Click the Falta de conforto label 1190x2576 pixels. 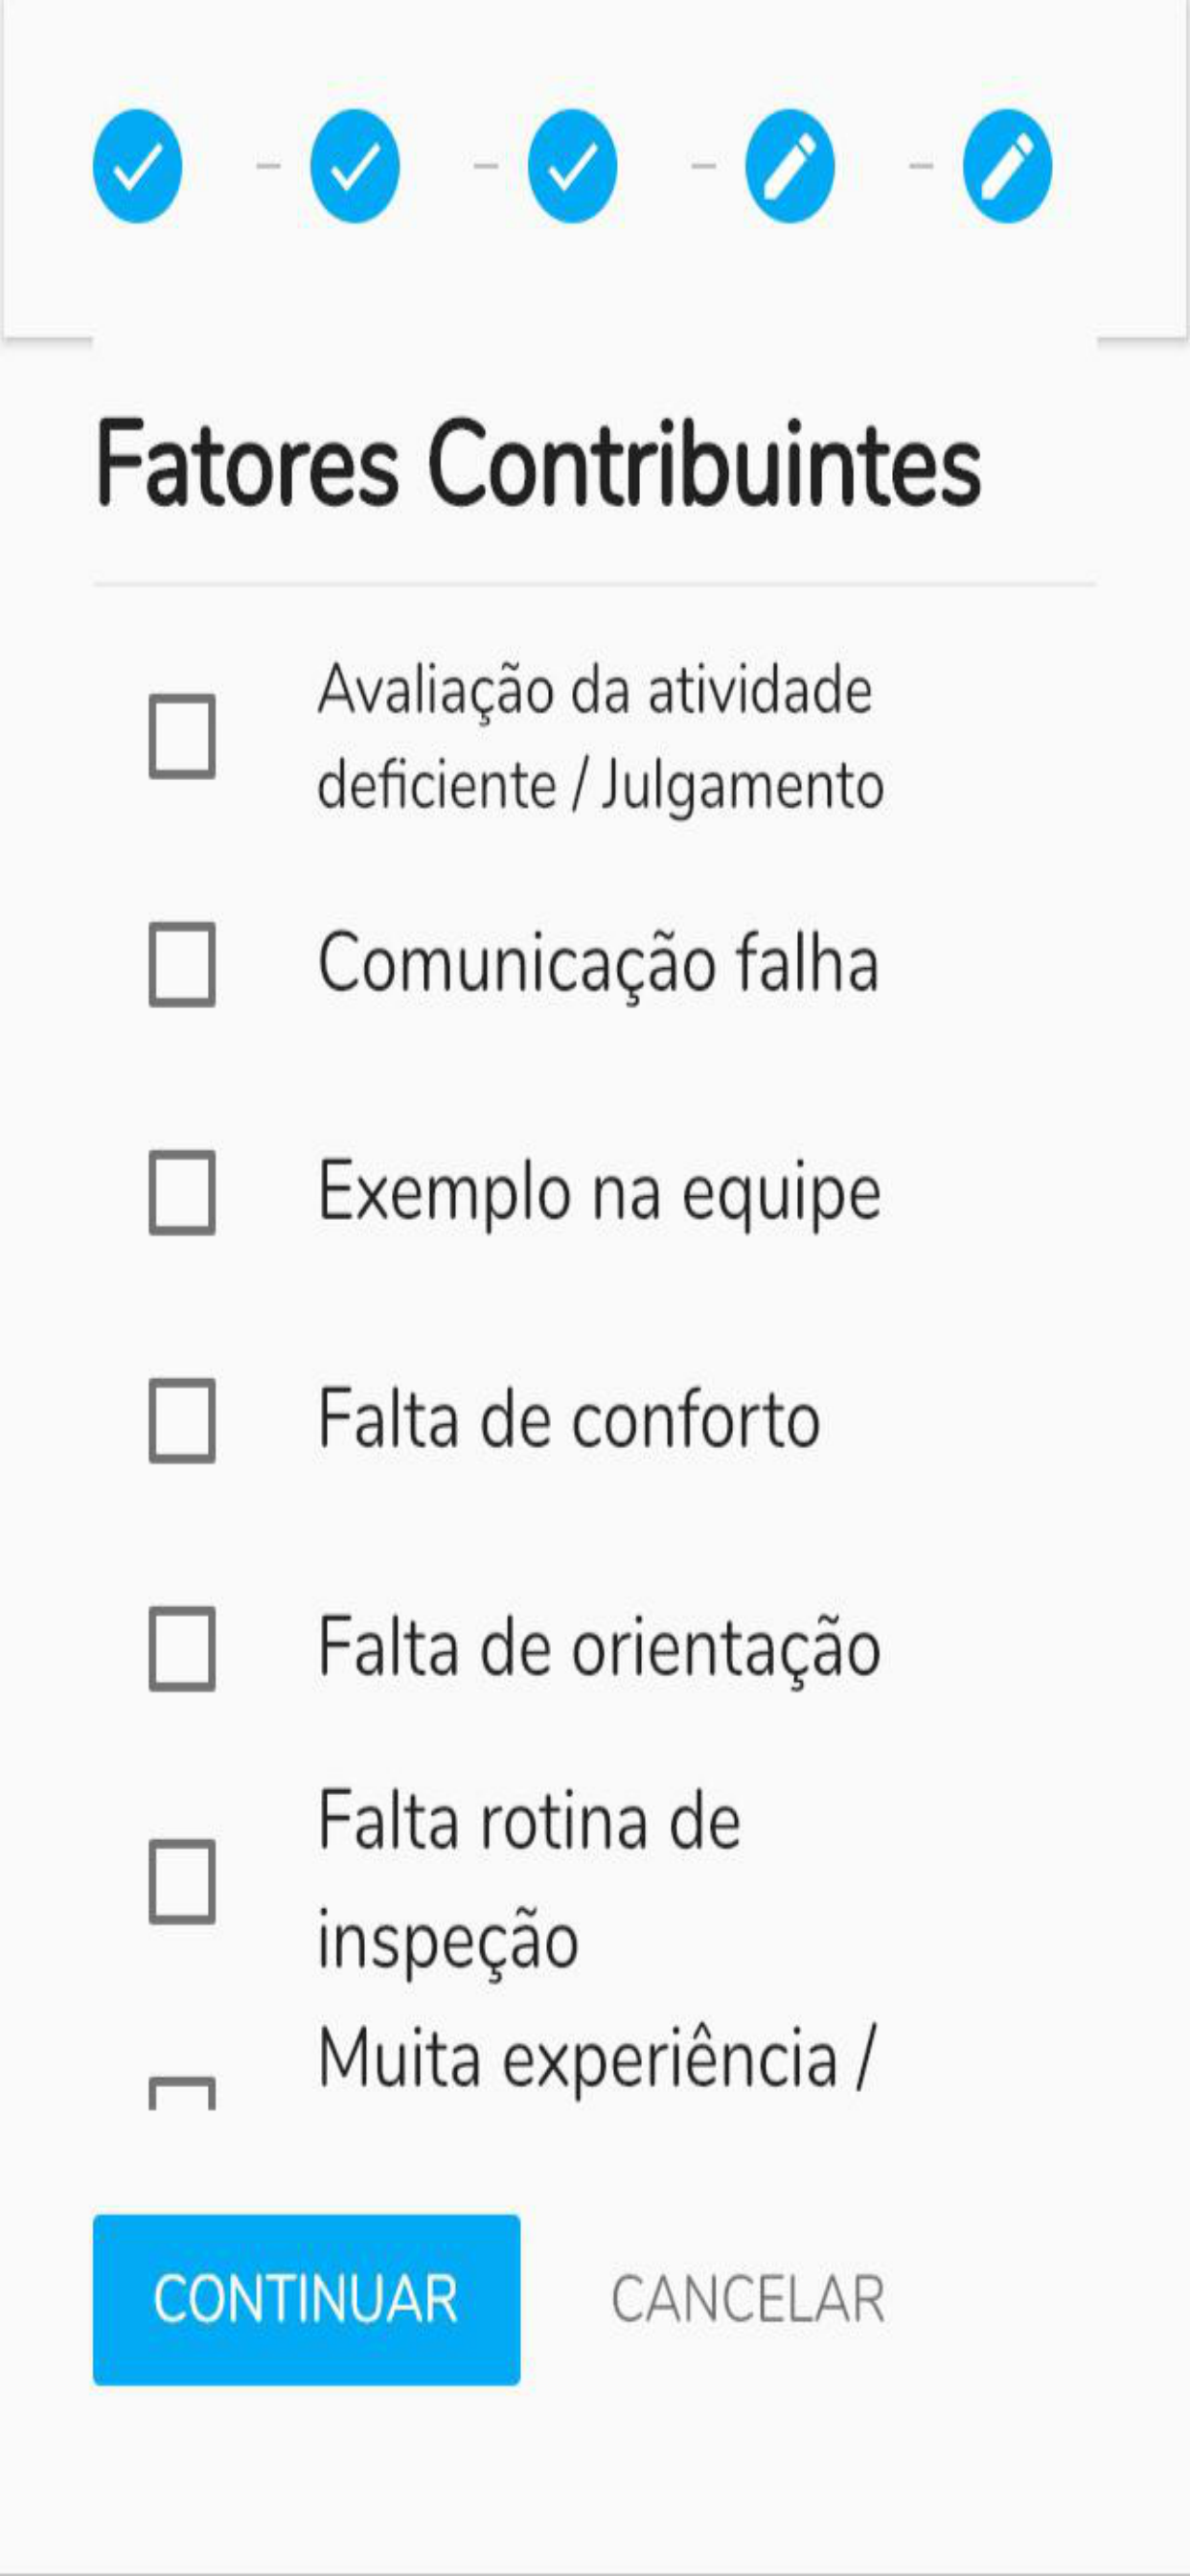(x=569, y=1419)
